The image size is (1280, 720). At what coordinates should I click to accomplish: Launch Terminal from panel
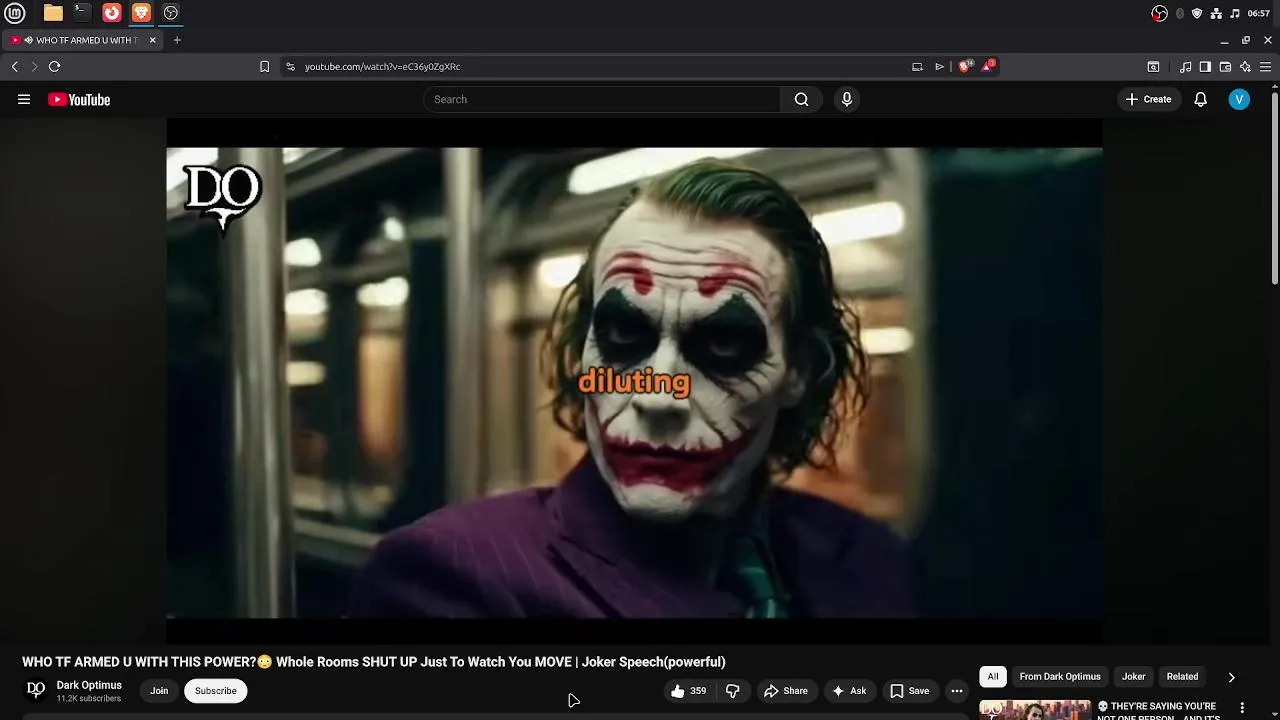point(82,13)
